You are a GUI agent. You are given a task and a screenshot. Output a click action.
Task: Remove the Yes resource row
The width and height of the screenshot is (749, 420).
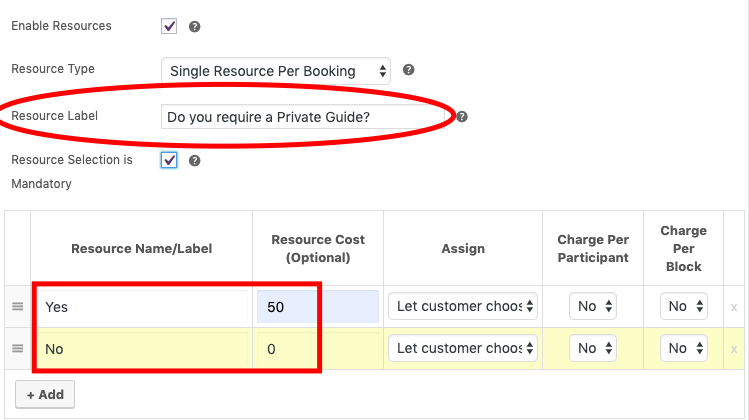(734, 307)
